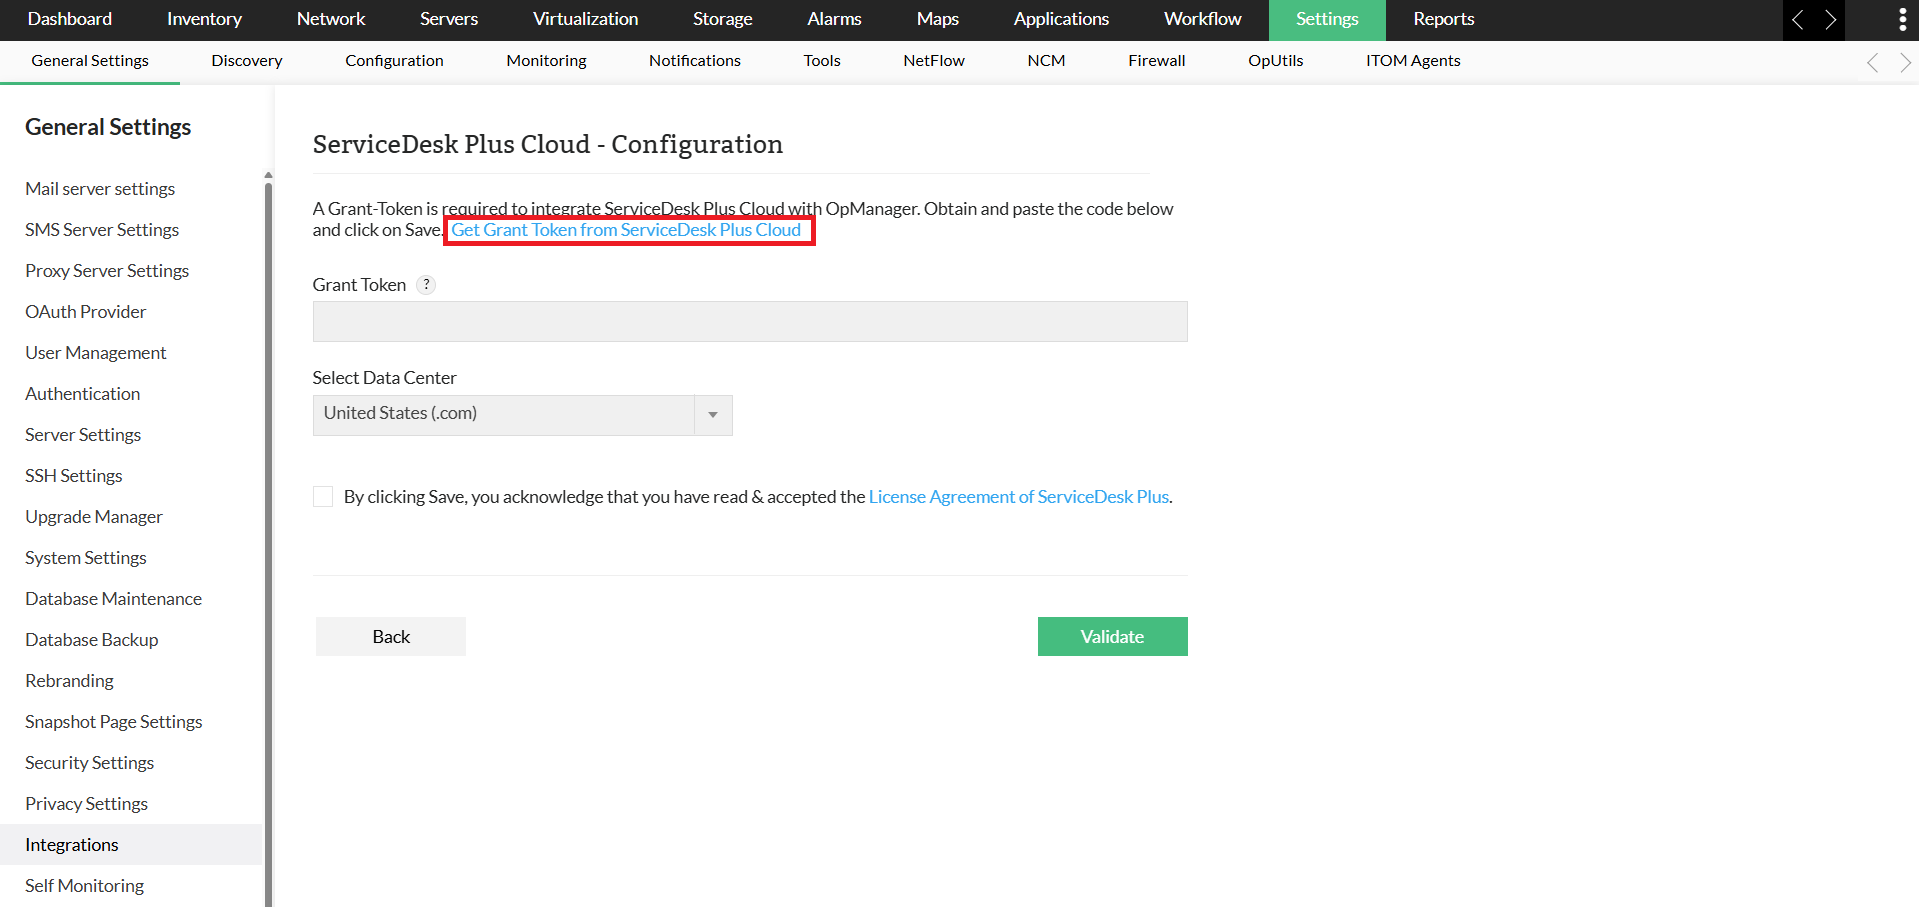Click the top bar next arrow icon
The height and width of the screenshot is (907, 1919).
(1830, 20)
